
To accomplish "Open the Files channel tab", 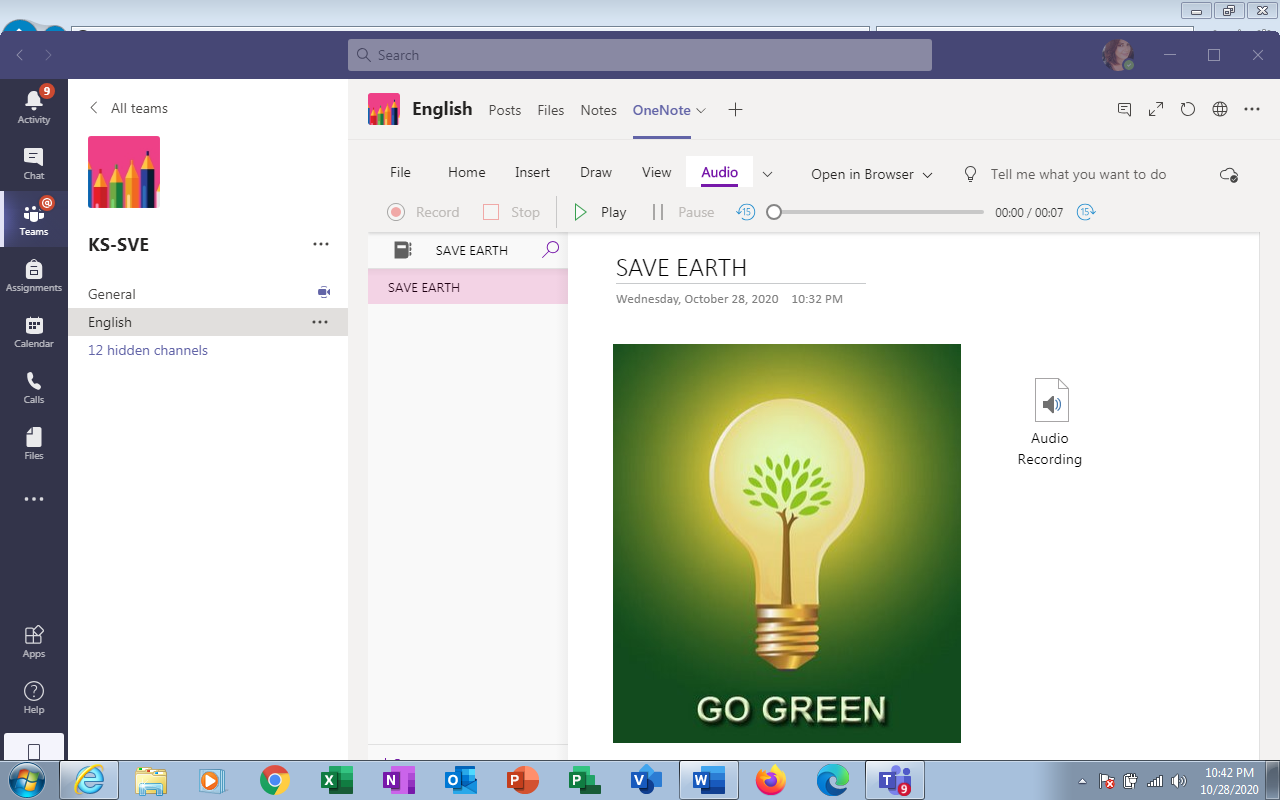I will pos(551,110).
